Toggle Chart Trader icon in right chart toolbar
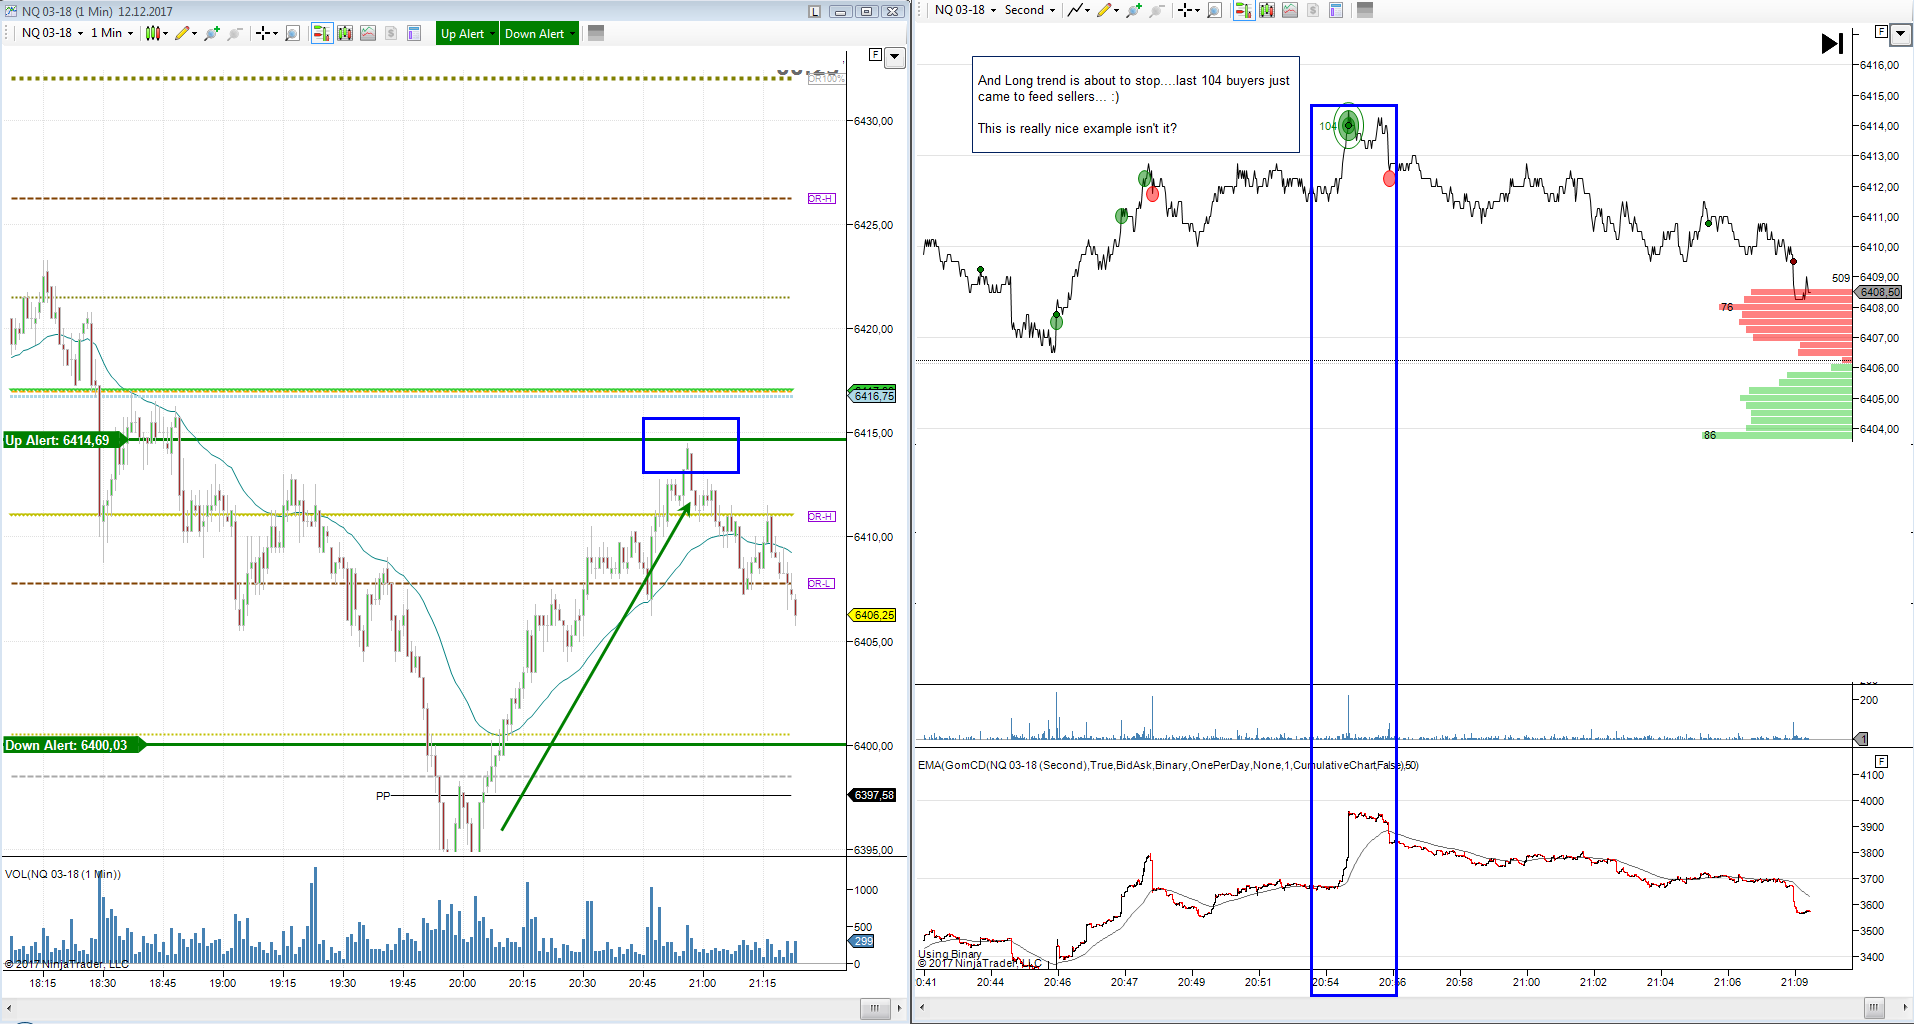 (1243, 10)
